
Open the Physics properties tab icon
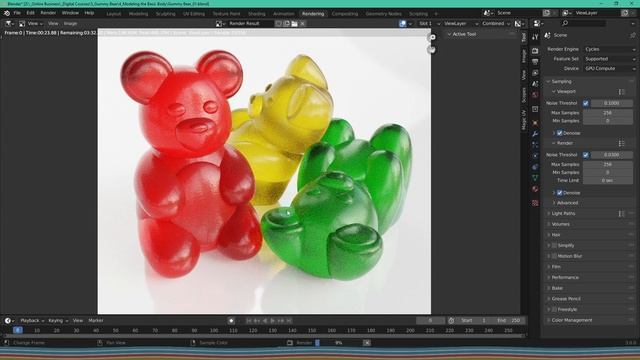[535, 156]
